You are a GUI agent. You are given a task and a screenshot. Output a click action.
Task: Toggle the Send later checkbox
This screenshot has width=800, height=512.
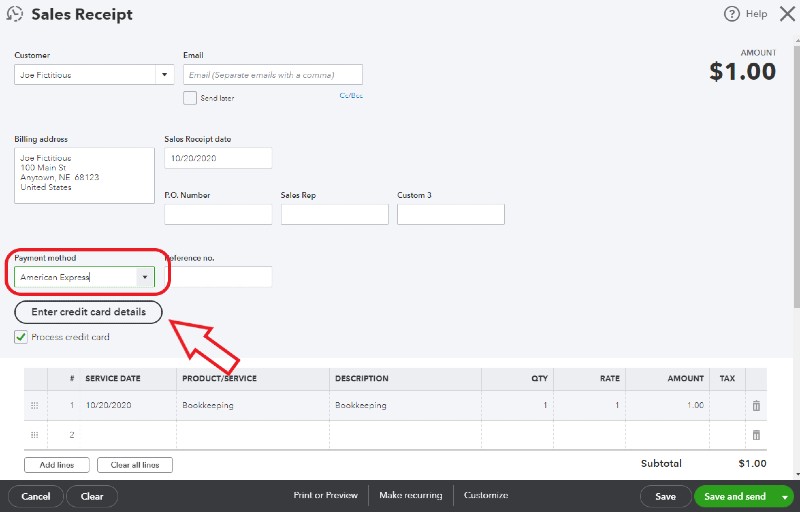190,98
